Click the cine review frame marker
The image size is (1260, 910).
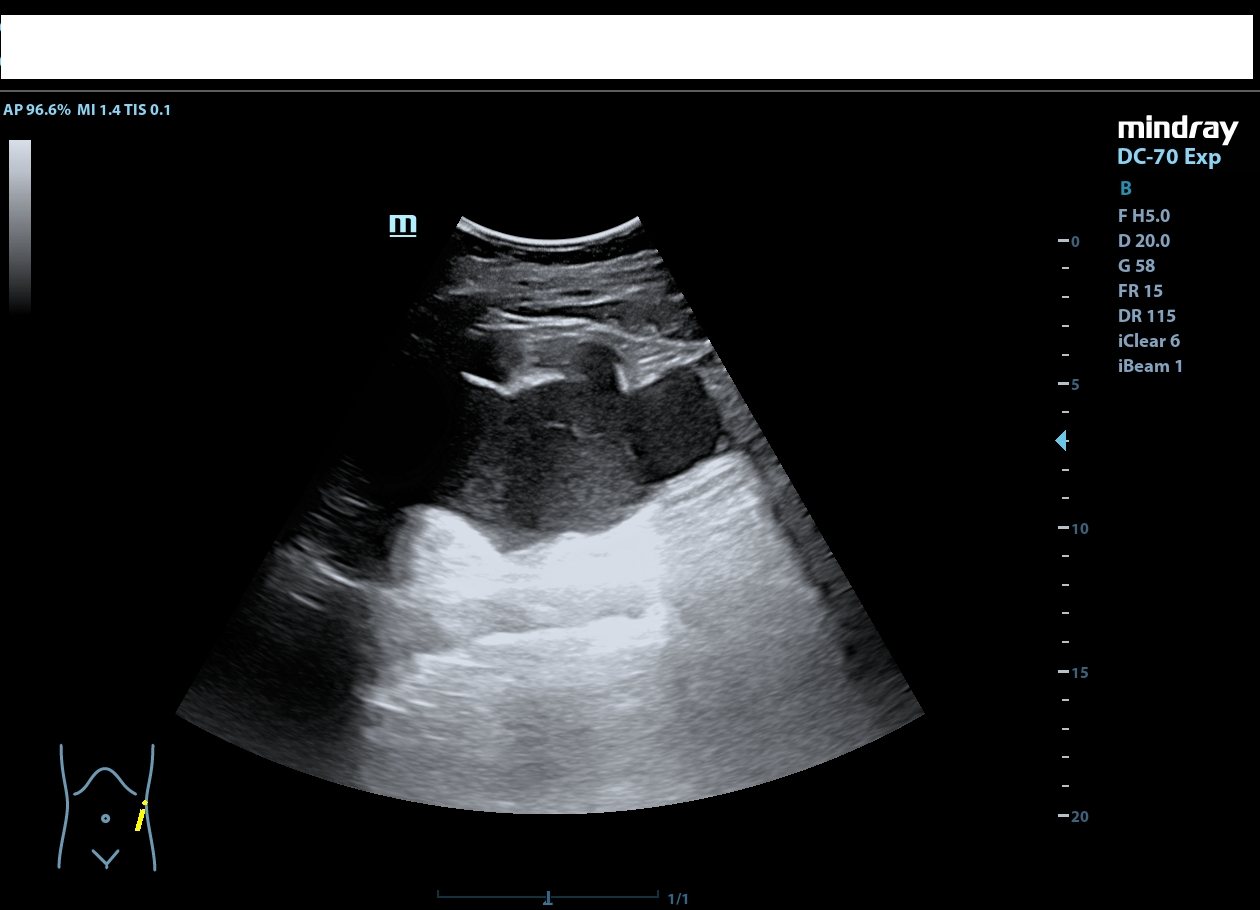pyautogui.click(x=547, y=898)
